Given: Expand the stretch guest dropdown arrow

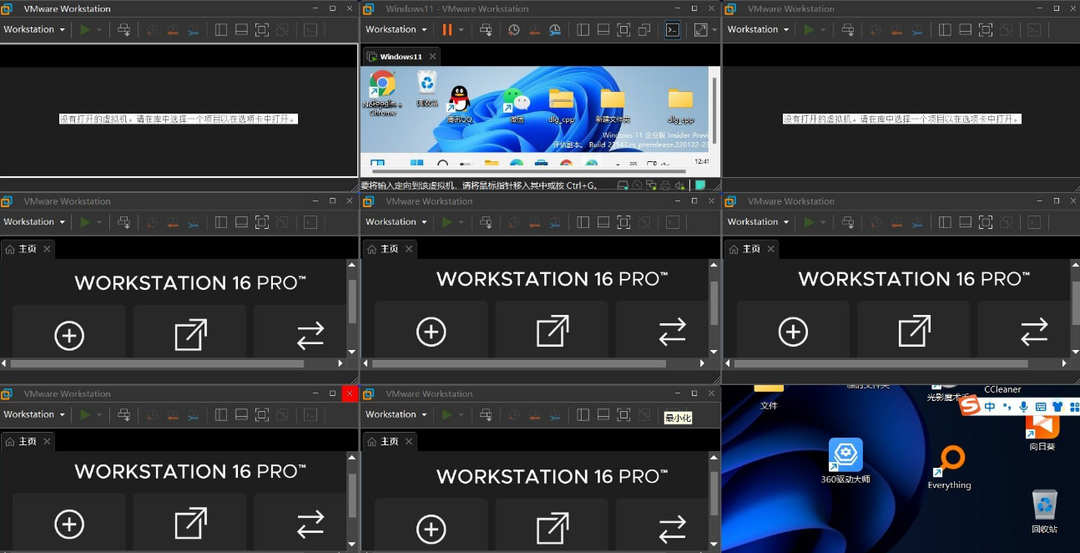Looking at the screenshot, I should click(x=714, y=30).
